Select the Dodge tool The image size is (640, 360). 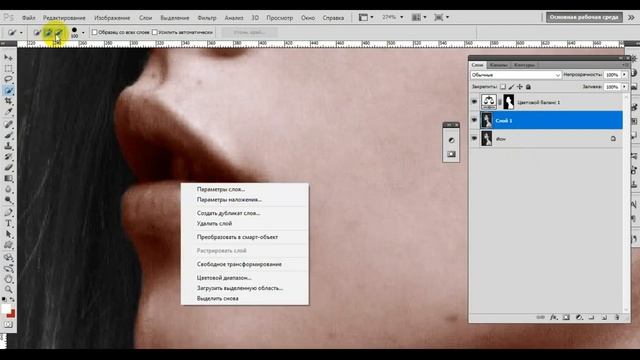(x=8, y=200)
